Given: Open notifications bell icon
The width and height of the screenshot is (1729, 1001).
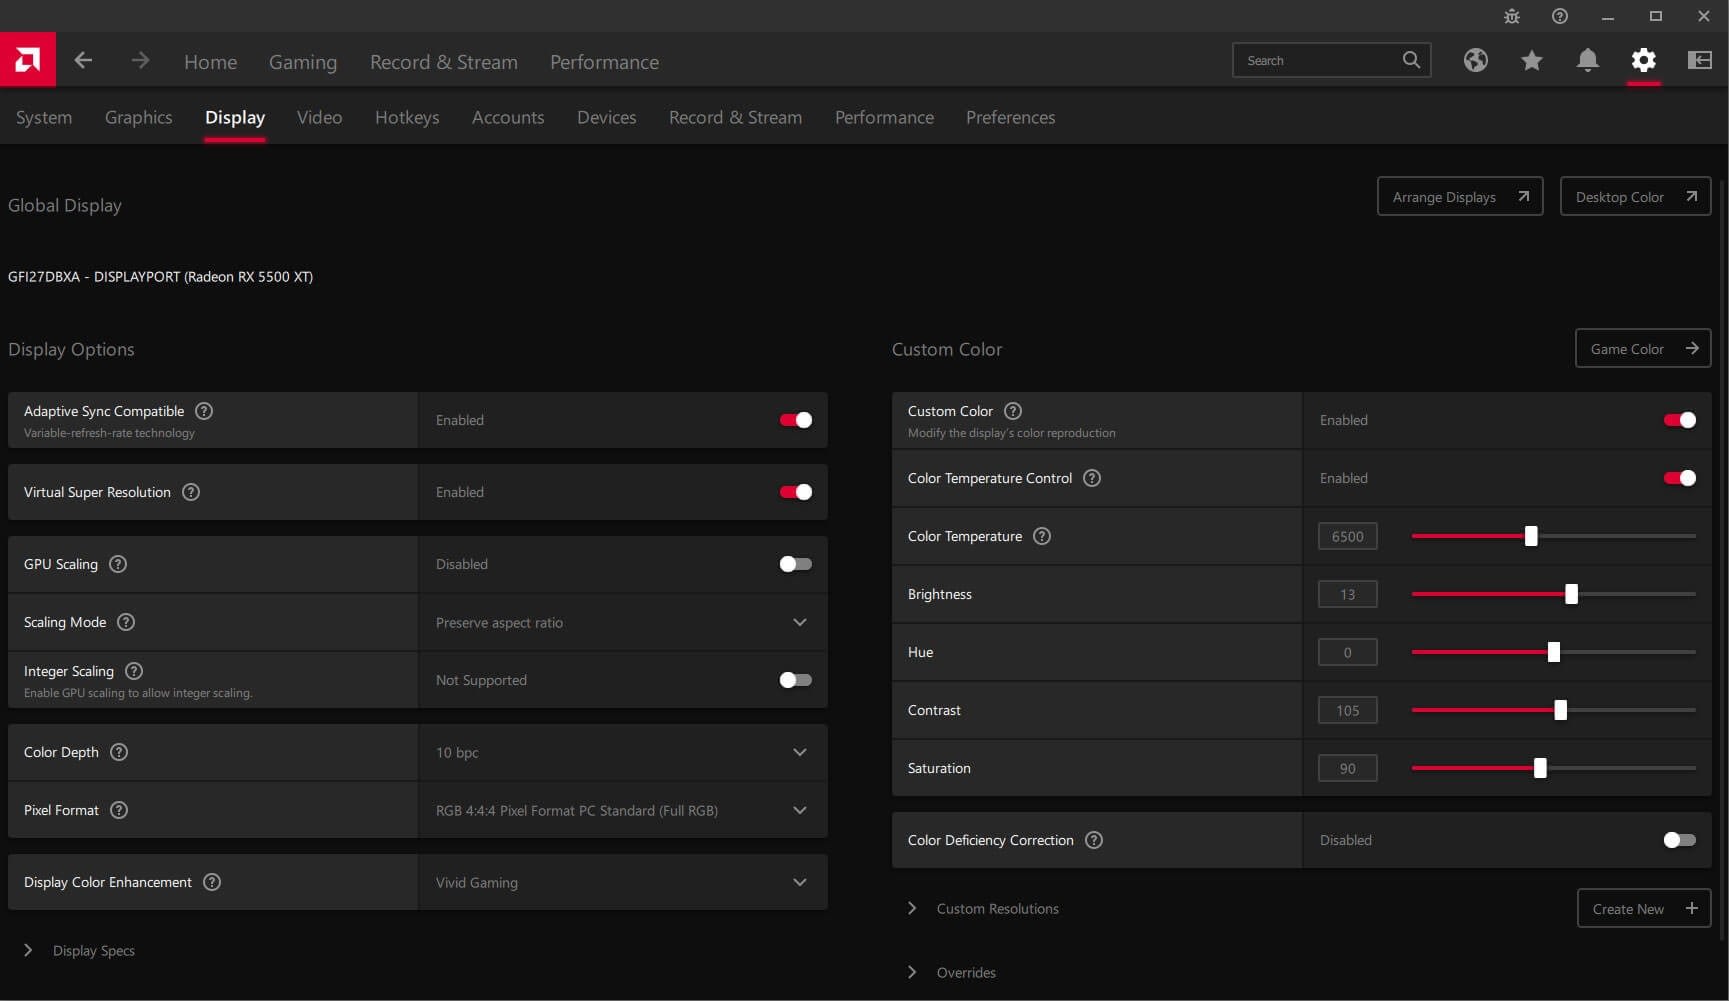Looking at the screenshot, I should [x=1588, y=60].
